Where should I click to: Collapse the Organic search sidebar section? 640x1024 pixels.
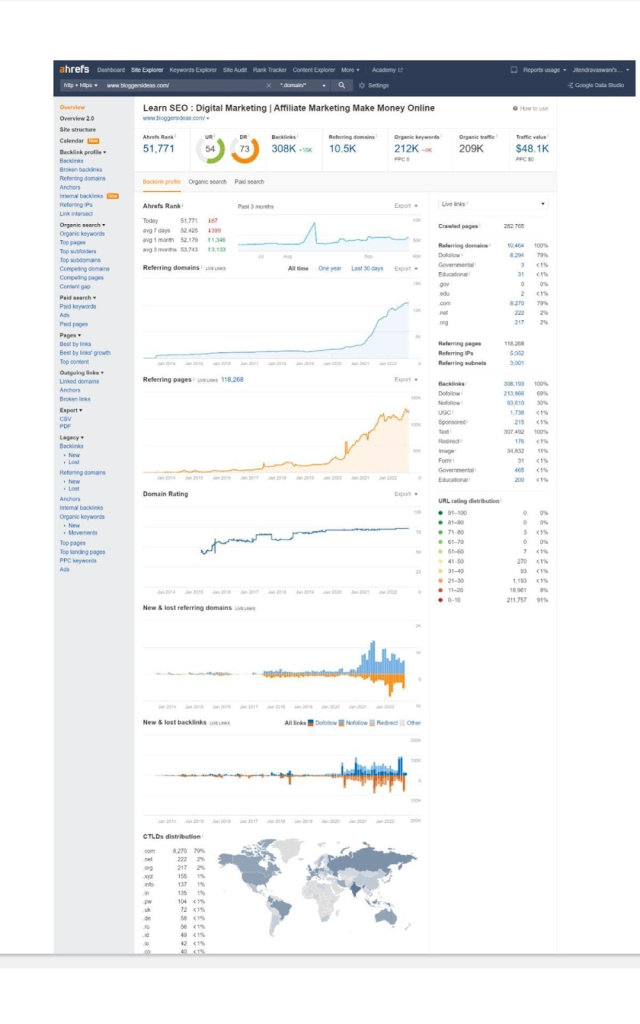click(x=82, y=225)
